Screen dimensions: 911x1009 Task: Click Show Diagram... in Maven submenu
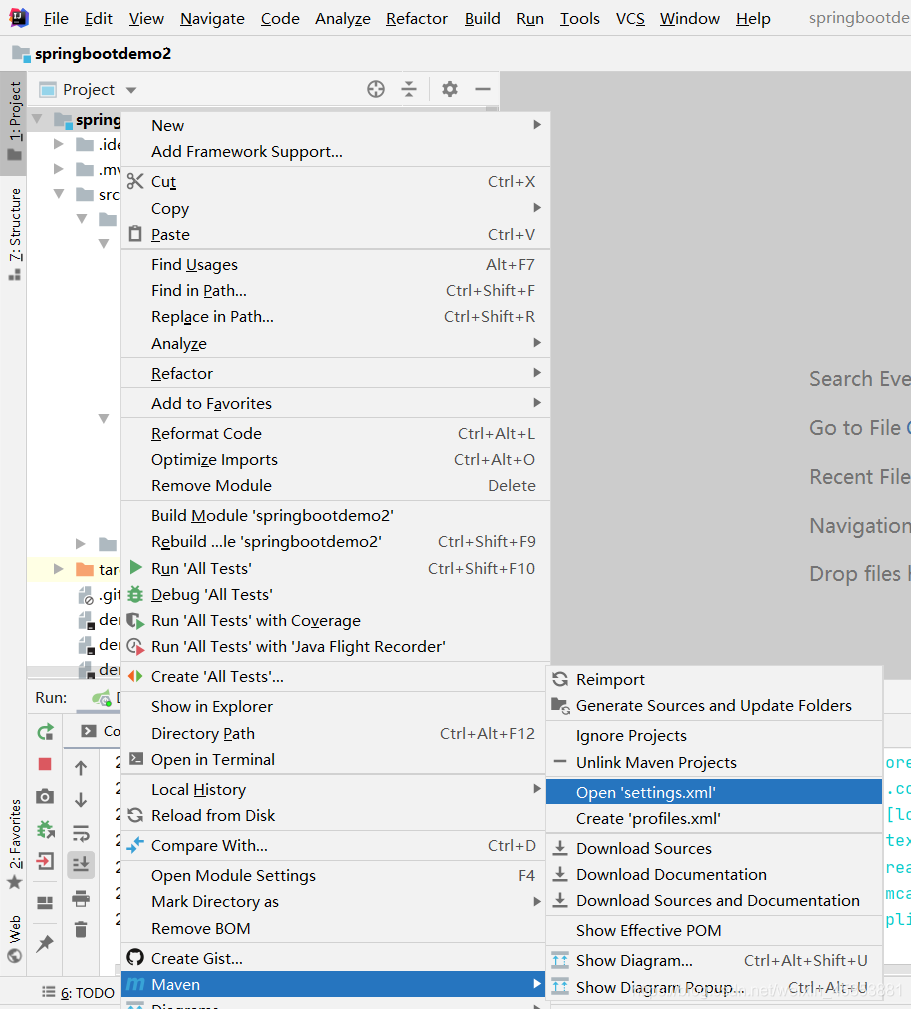[714, 961]
